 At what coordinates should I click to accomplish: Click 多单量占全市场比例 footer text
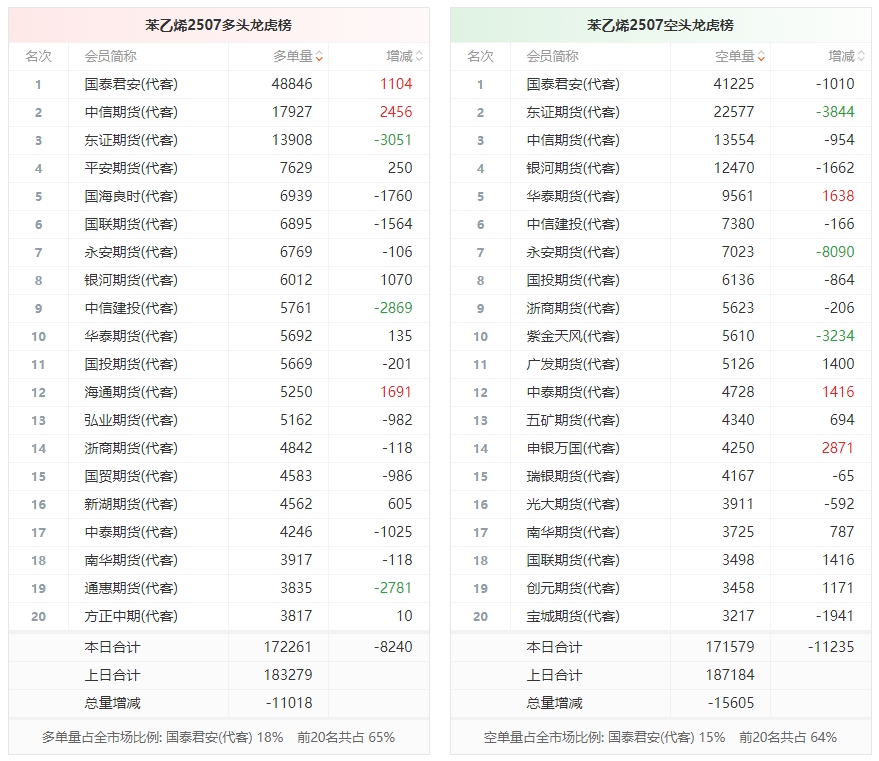coord(219,737)
